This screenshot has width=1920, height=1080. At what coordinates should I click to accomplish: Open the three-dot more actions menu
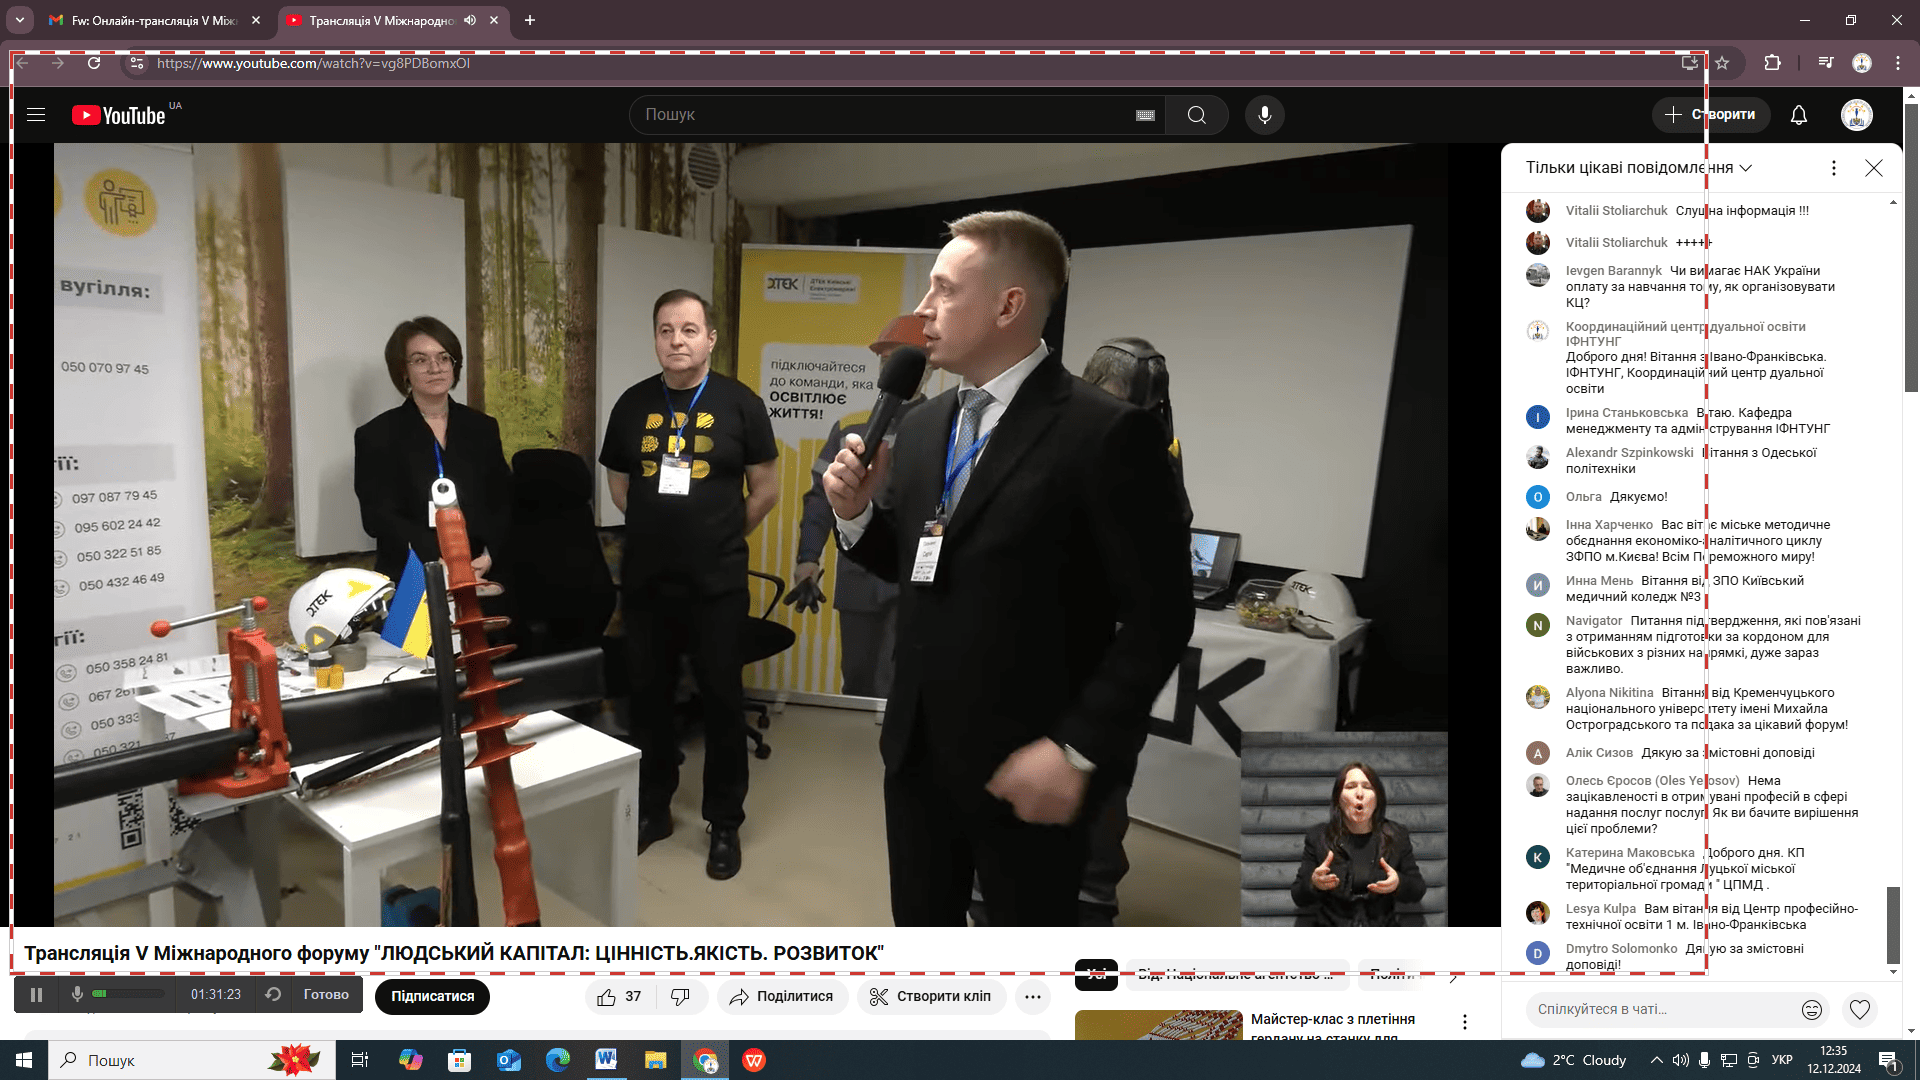(x=1032, y=997)
